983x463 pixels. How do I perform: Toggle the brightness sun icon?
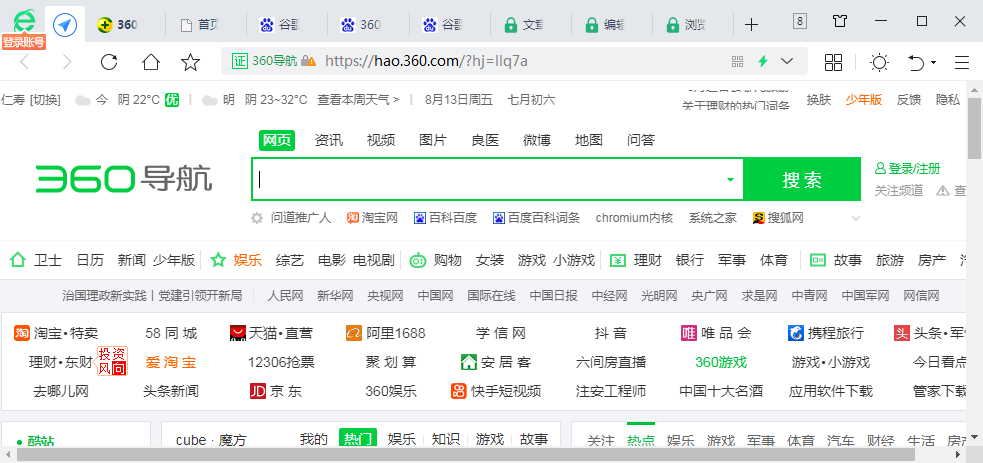click(x=880, y=61)
